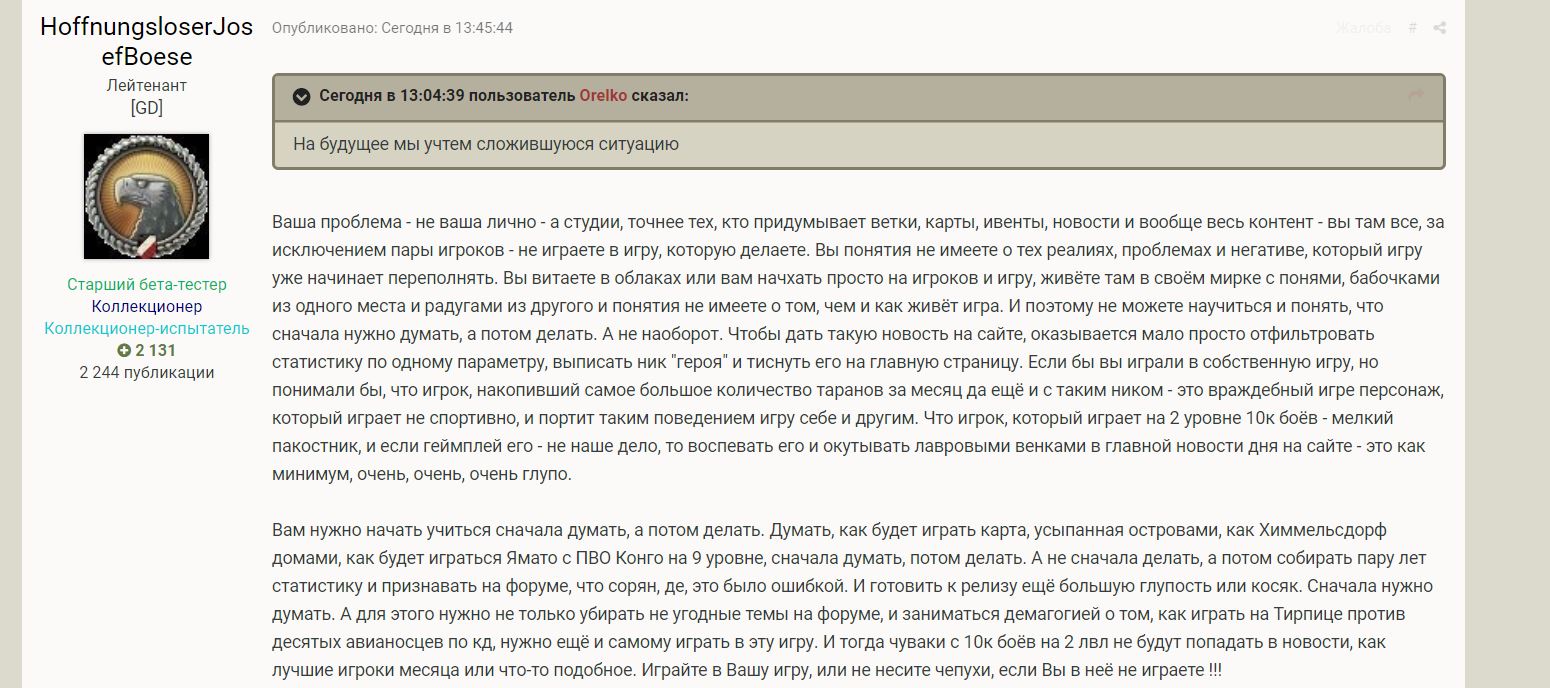This screenshot has height=688, width=1550.
Task: Select the Лейтенант rank text
Action: 146,86
